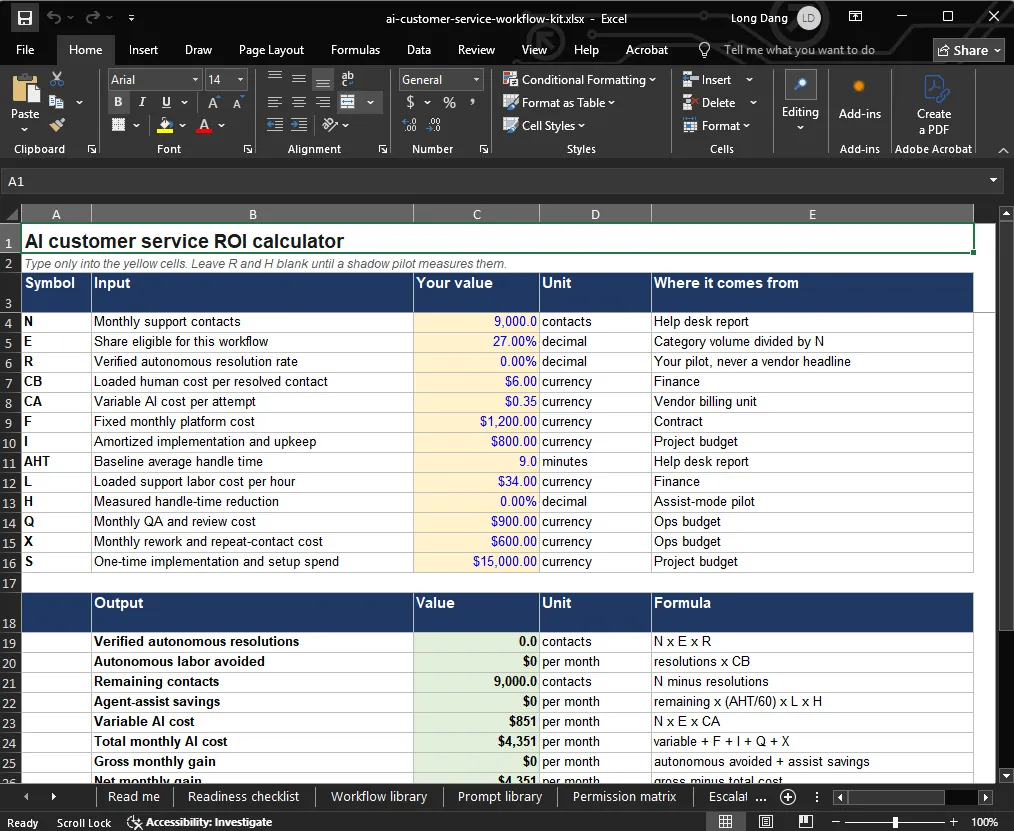Screen dimensions: 1014x831
Task: Click the Increase Decimal icon
Action: [x=409, y=125]
